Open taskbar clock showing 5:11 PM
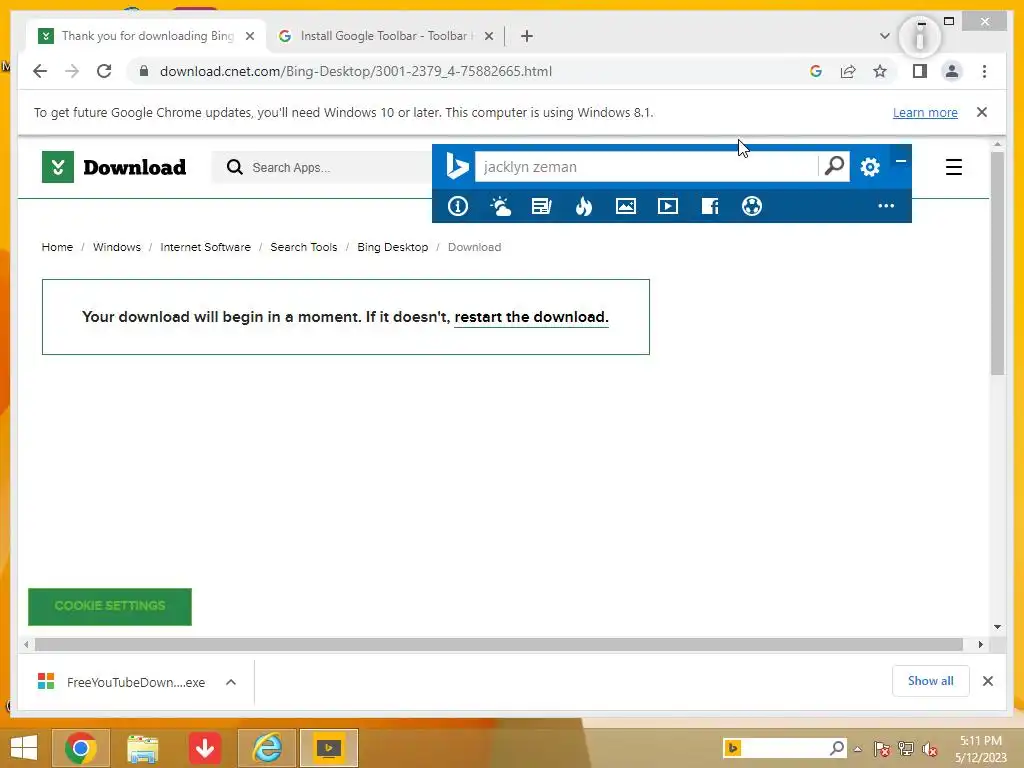 [x=980, y=748]
